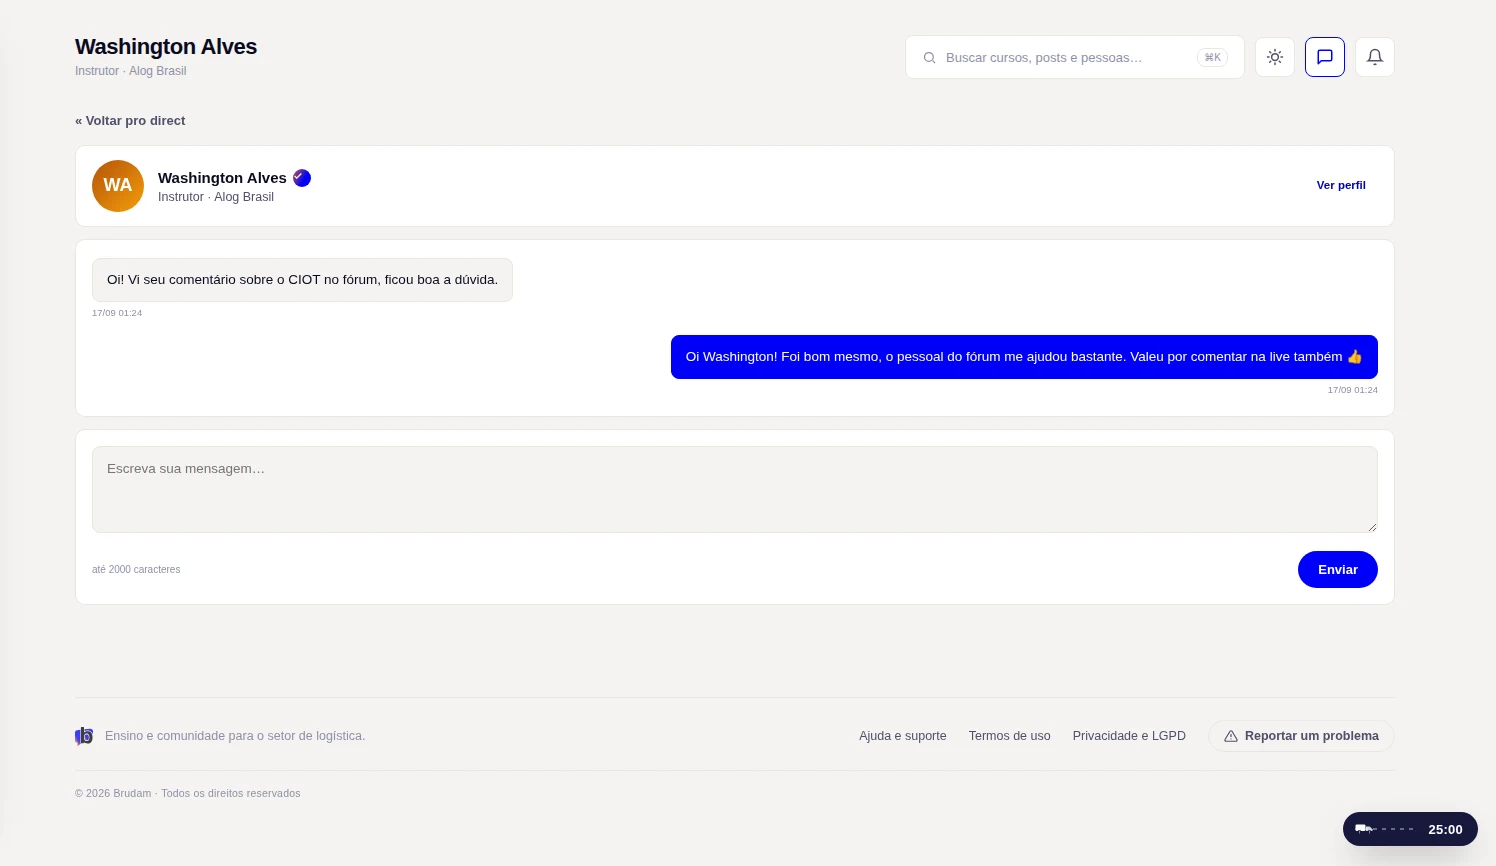Click the received message about CIOT no fórum
This screenshot has height=866, width=1496.
(x=302, y=280)
